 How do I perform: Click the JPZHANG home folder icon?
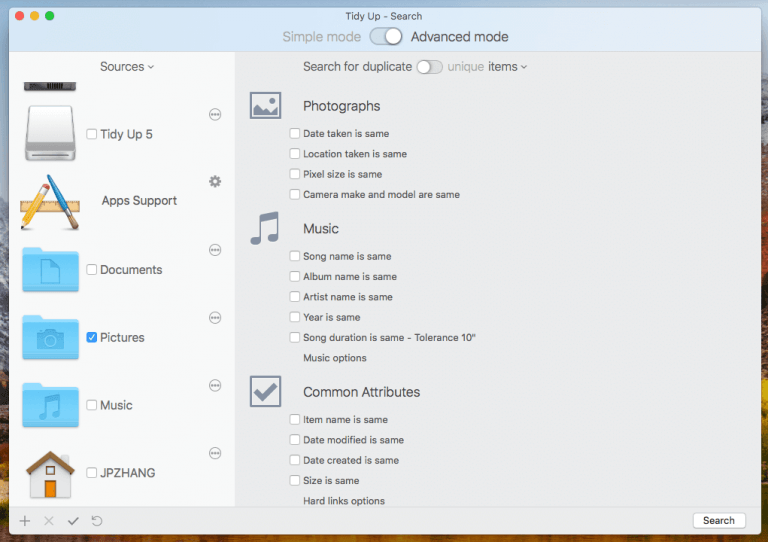pos(50,474)
